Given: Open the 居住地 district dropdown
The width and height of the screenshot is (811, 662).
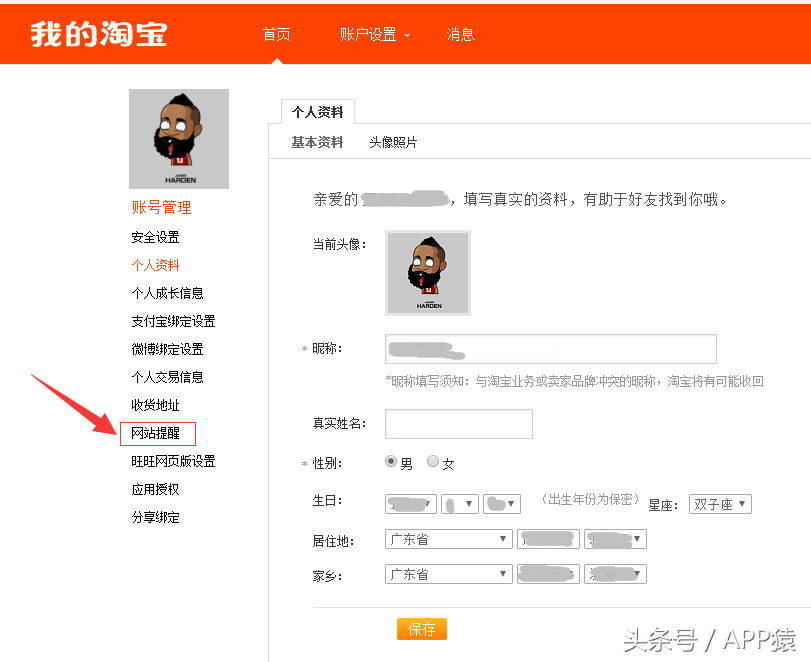Looking at the screenshot, I should [x=615, y=539].
